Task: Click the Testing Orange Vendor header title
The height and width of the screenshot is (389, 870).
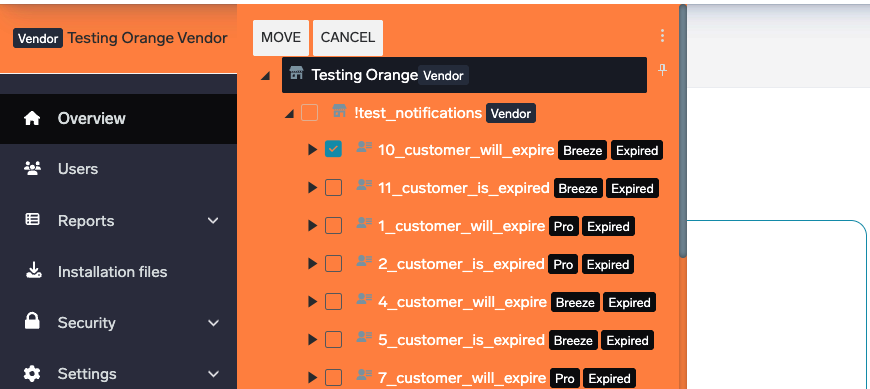Action: [x=148, y=38]
